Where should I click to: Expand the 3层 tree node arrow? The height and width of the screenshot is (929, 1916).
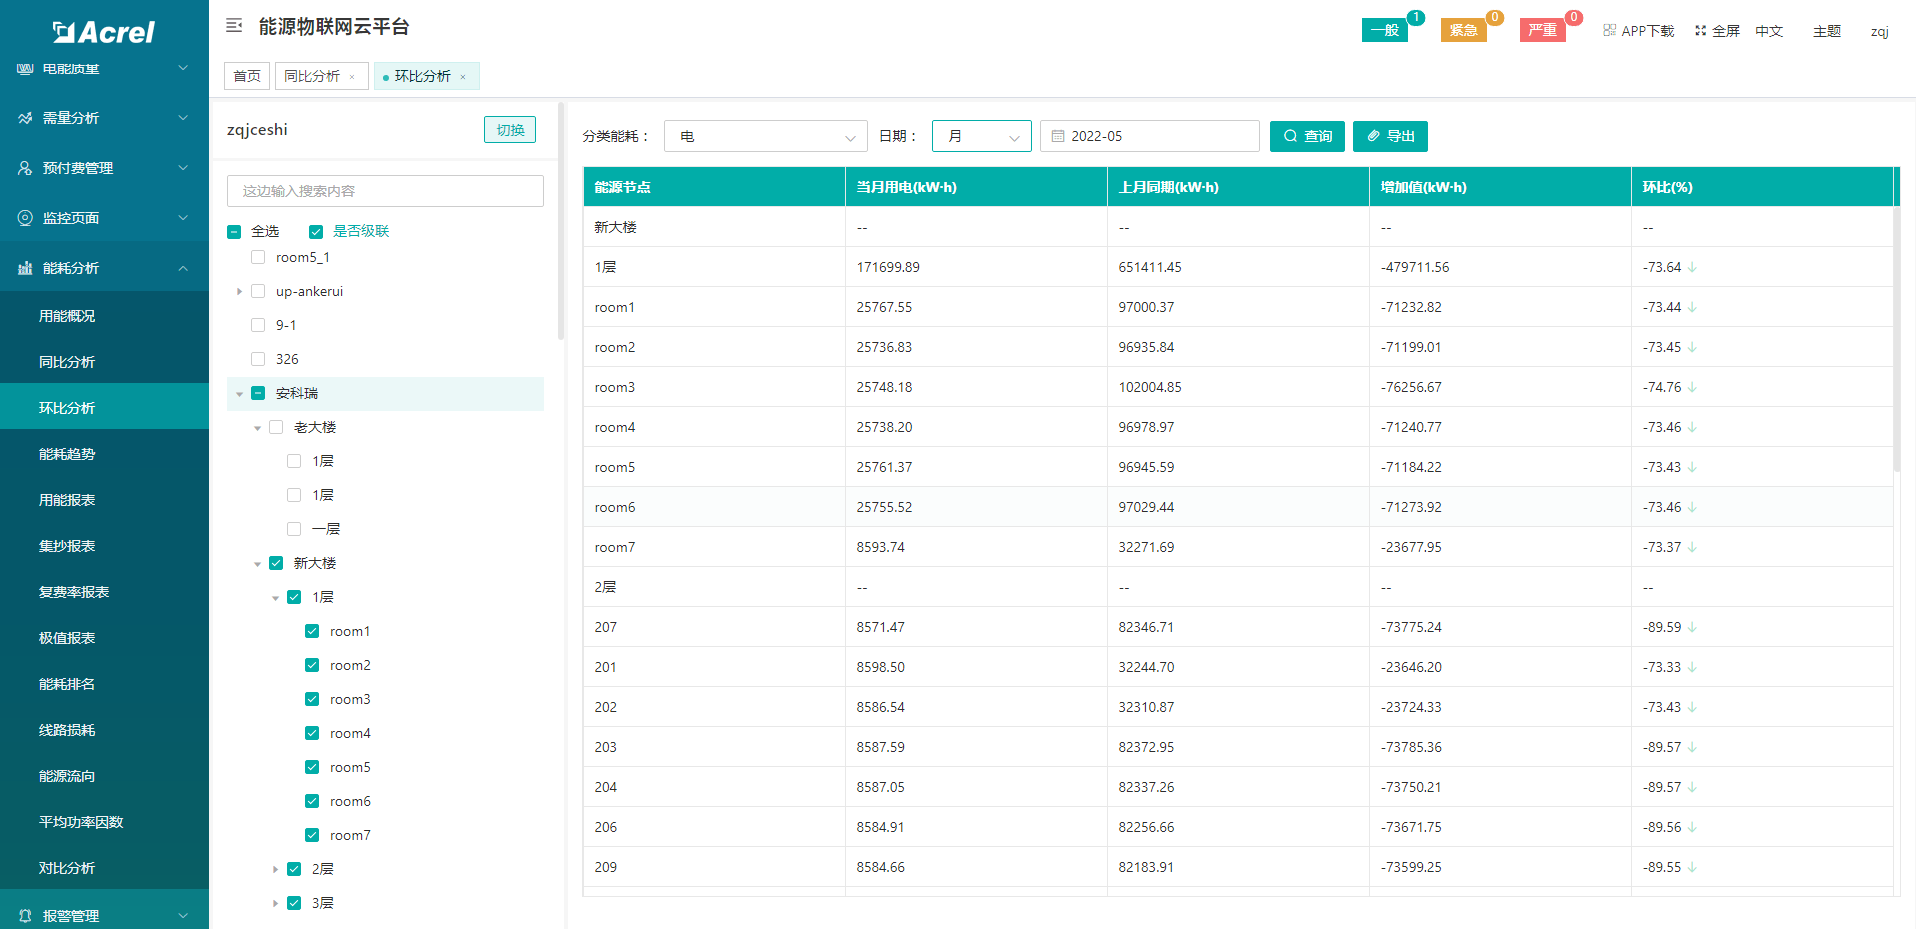pos(275,904)
